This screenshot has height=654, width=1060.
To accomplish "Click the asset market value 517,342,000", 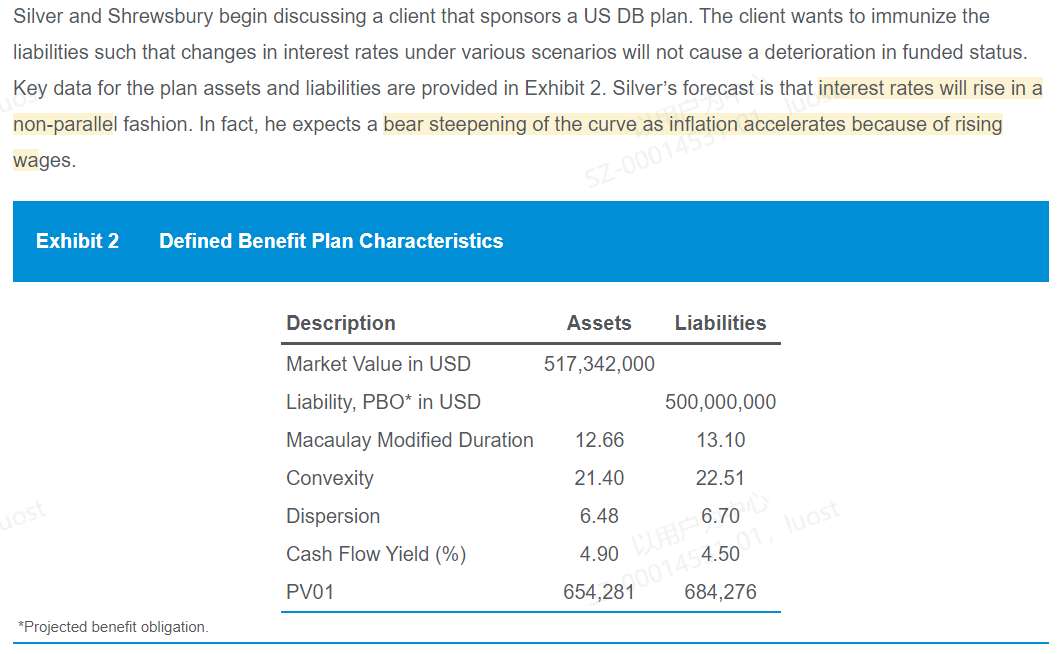I will 599,364.
